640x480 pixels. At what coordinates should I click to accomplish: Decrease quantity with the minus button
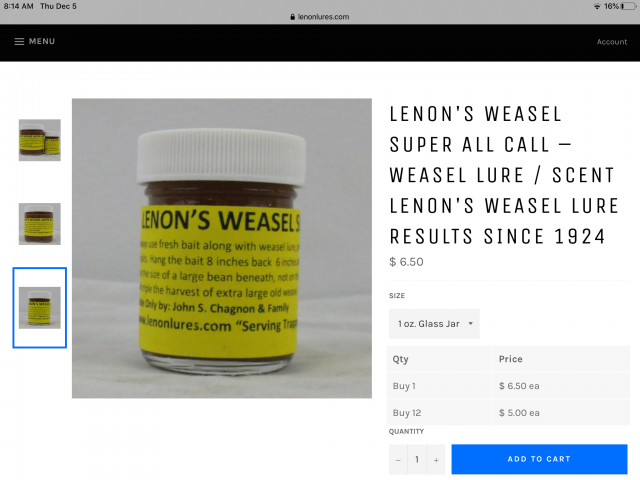coord(398,460)
